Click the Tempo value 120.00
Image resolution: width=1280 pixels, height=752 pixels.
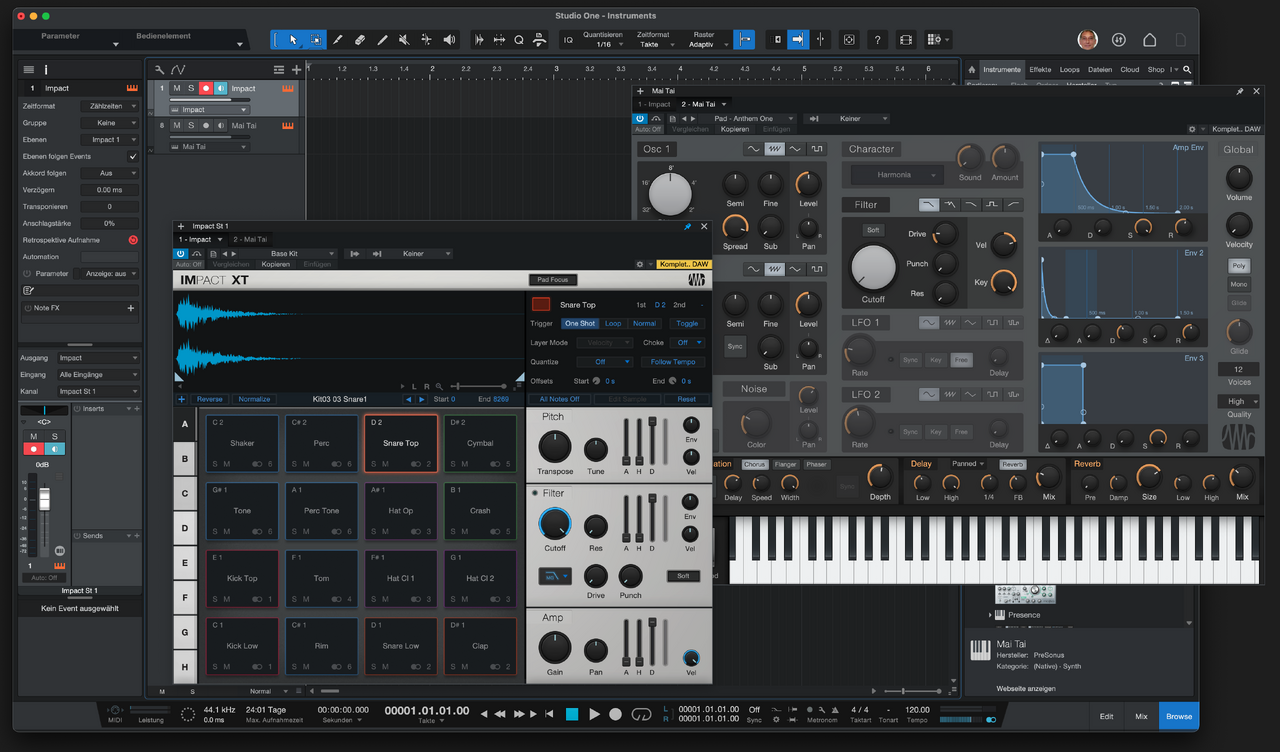(917, 710)
